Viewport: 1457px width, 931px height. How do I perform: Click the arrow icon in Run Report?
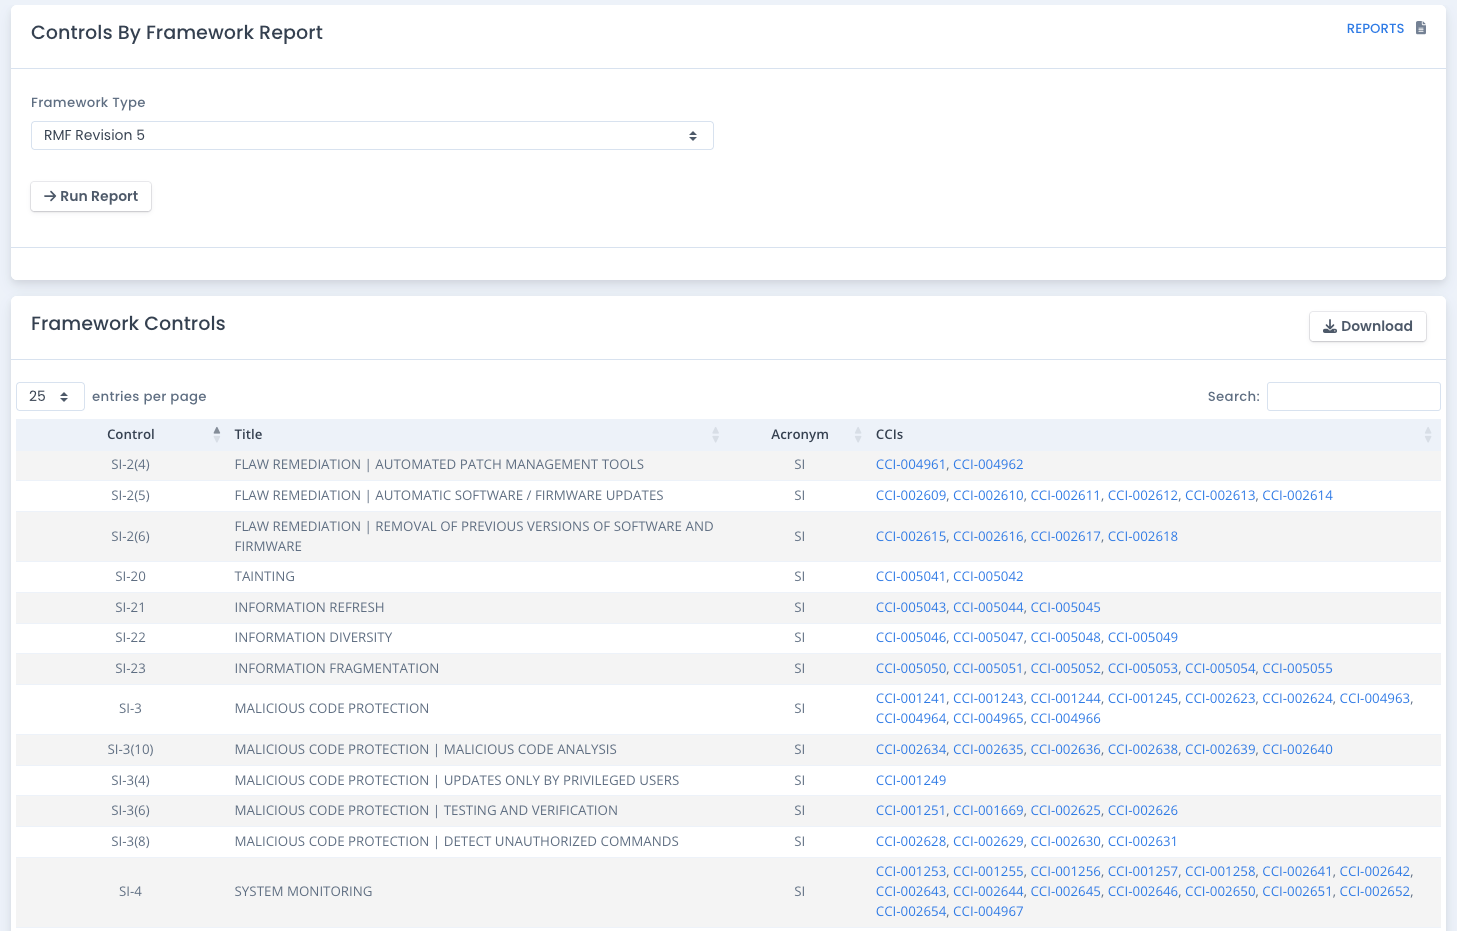51,196
